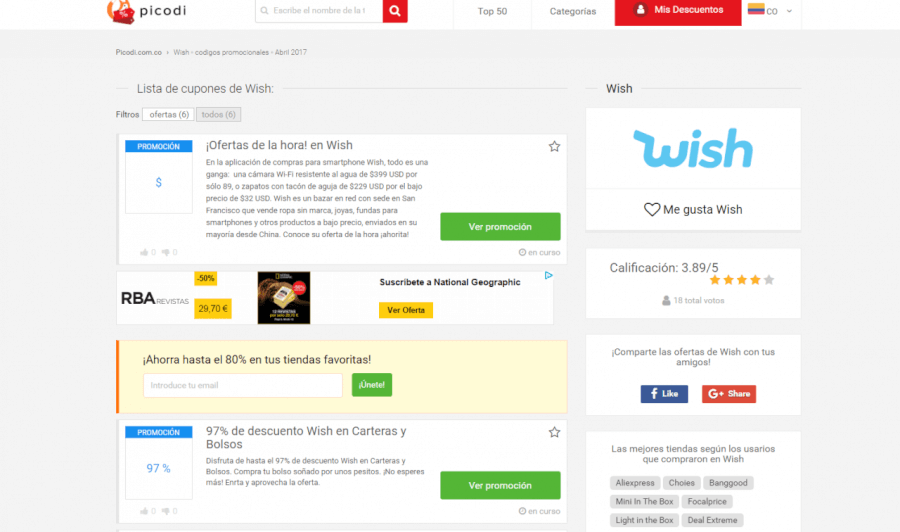Viewport: 900px width, 532px height.
Task: Click the Colombian flag country icon
Action: coord(756,9)
